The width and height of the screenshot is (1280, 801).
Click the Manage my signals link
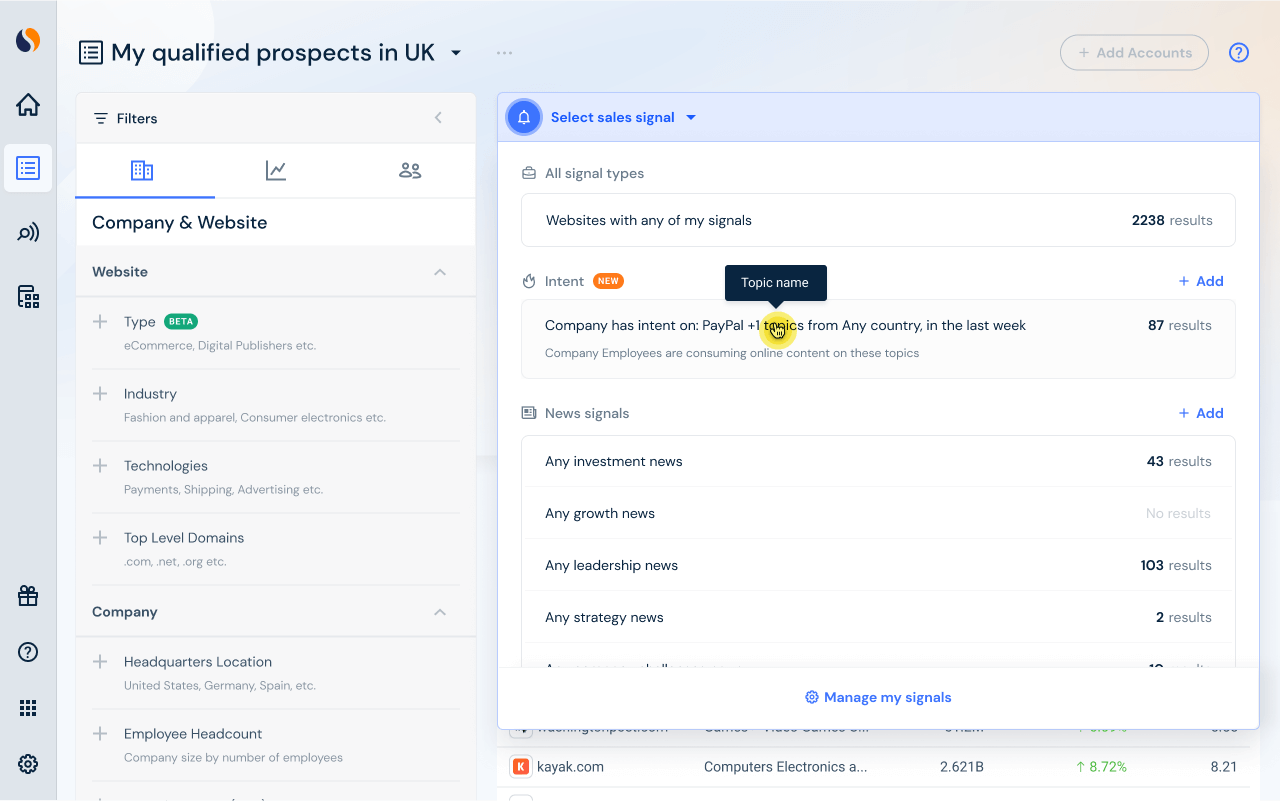tap(878, 697)
